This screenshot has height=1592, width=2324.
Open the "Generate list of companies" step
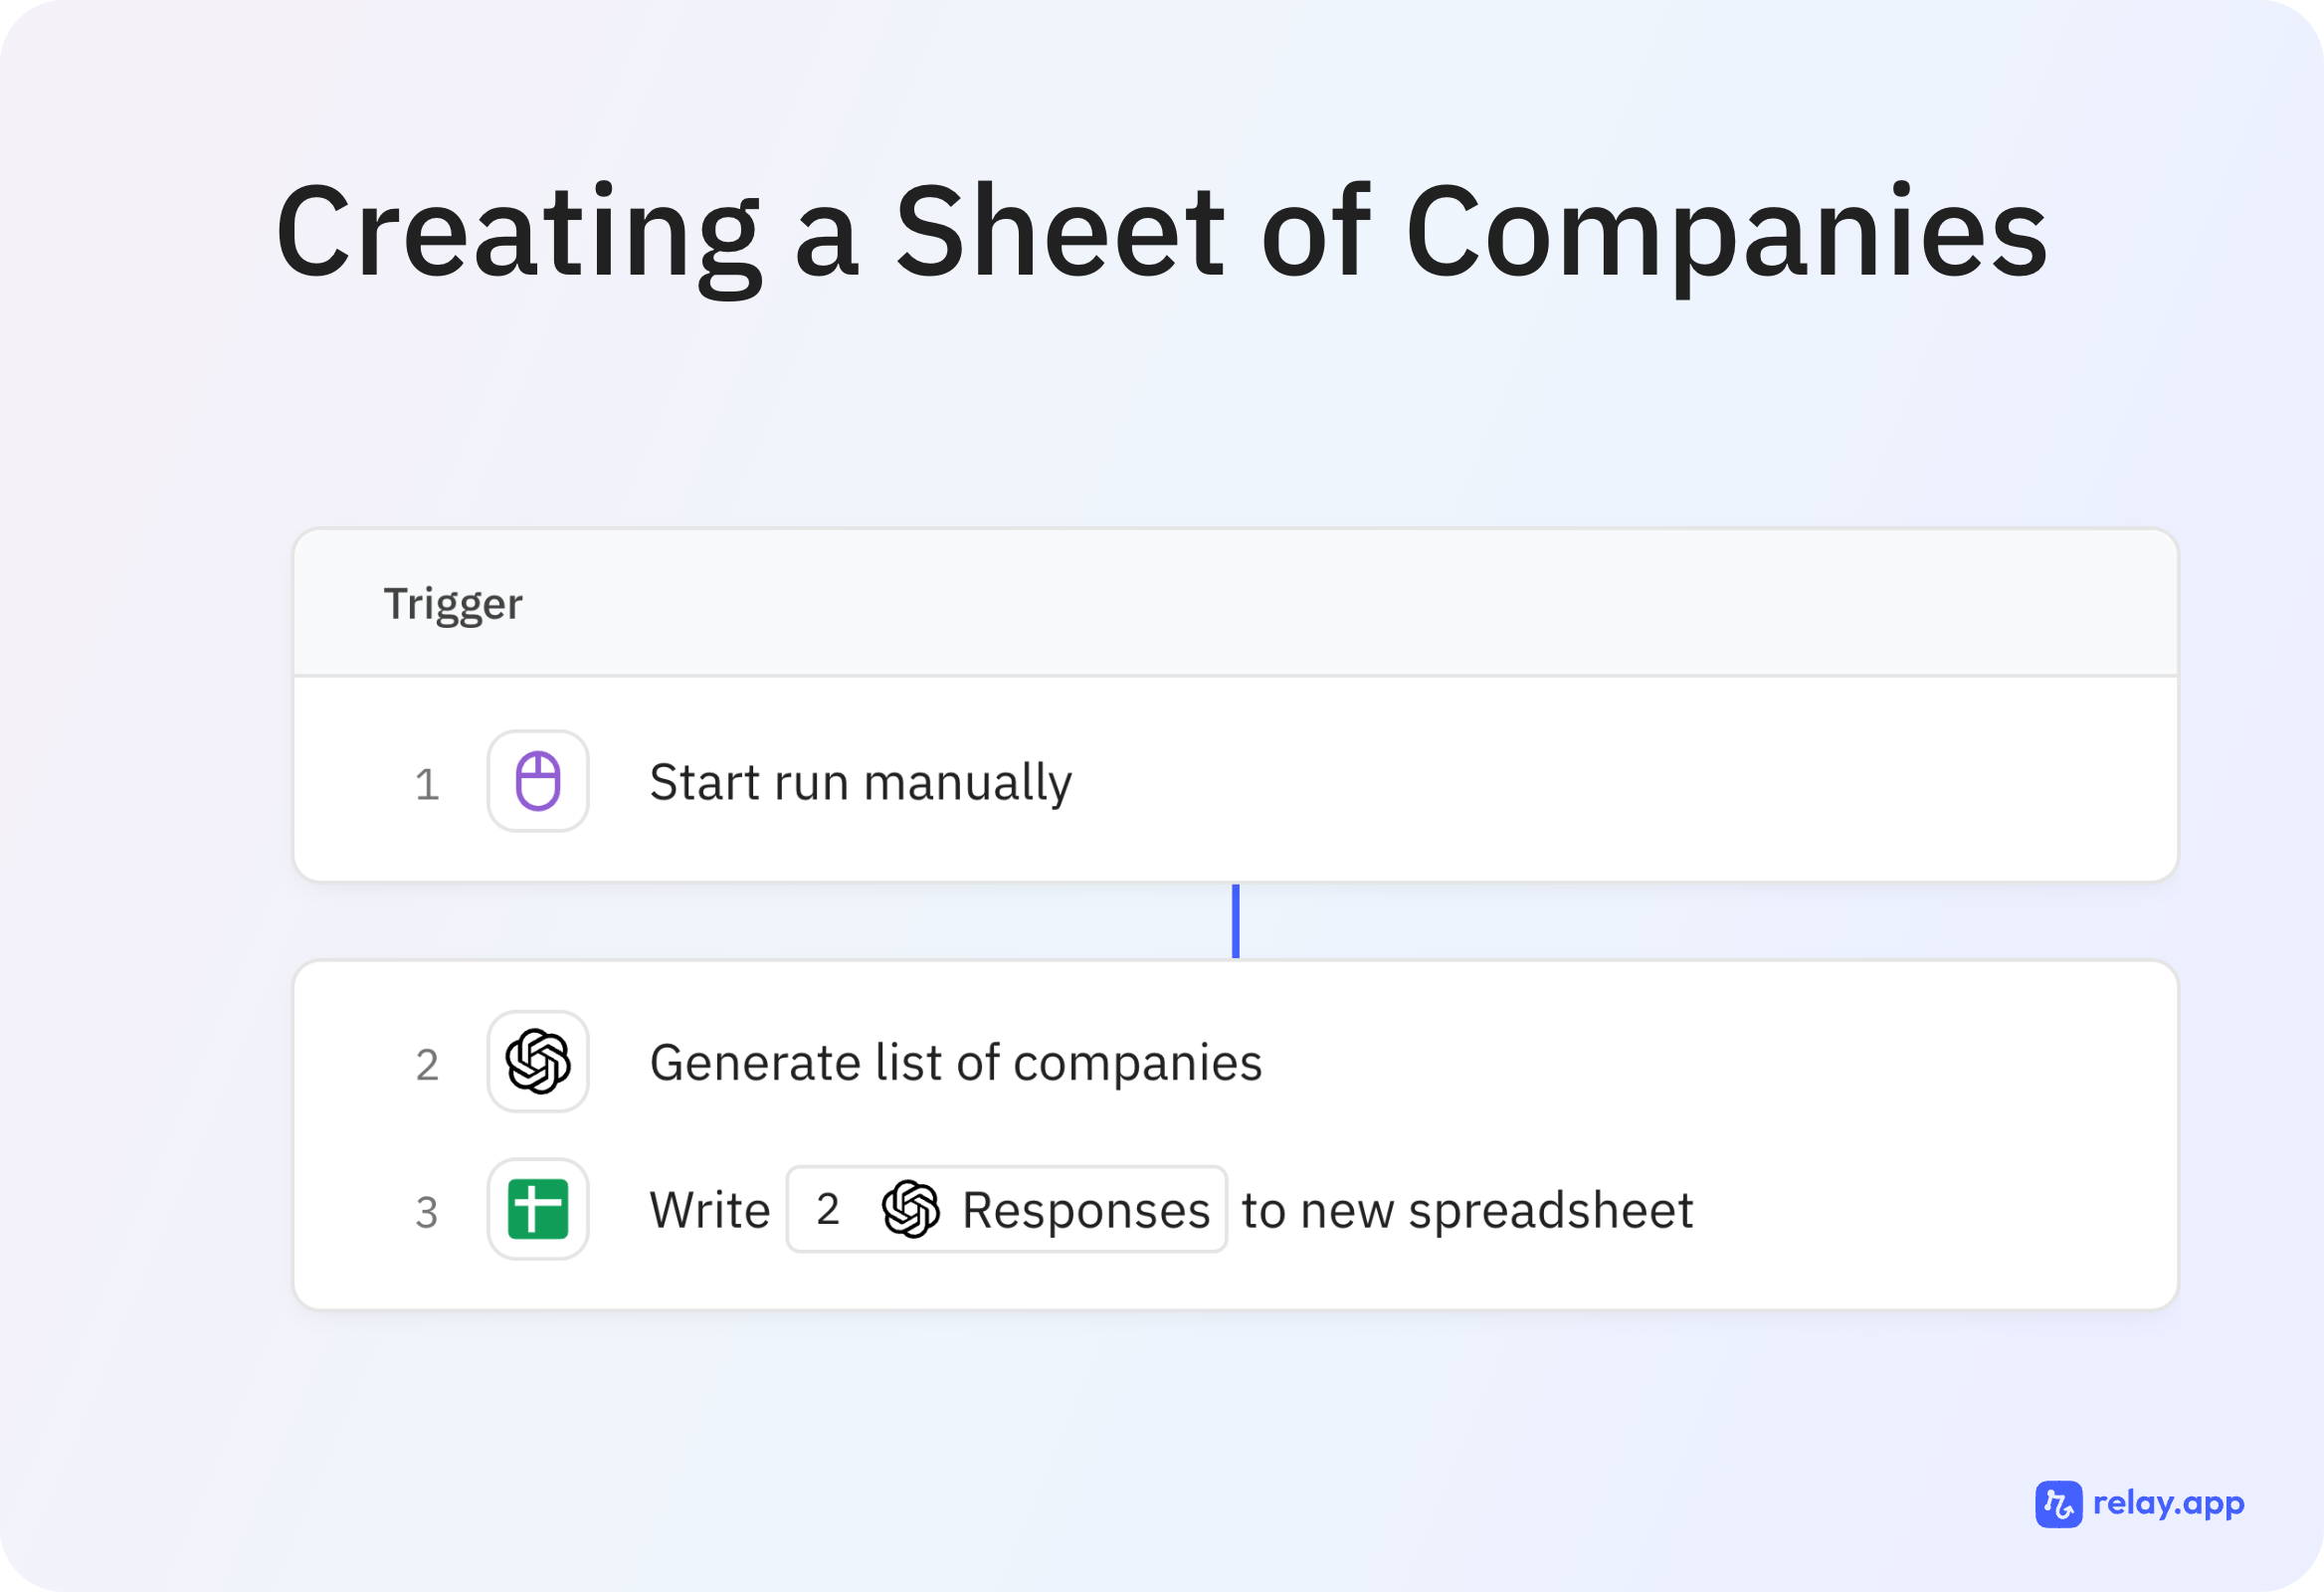pyautogui.click(x=955, y=1062)
